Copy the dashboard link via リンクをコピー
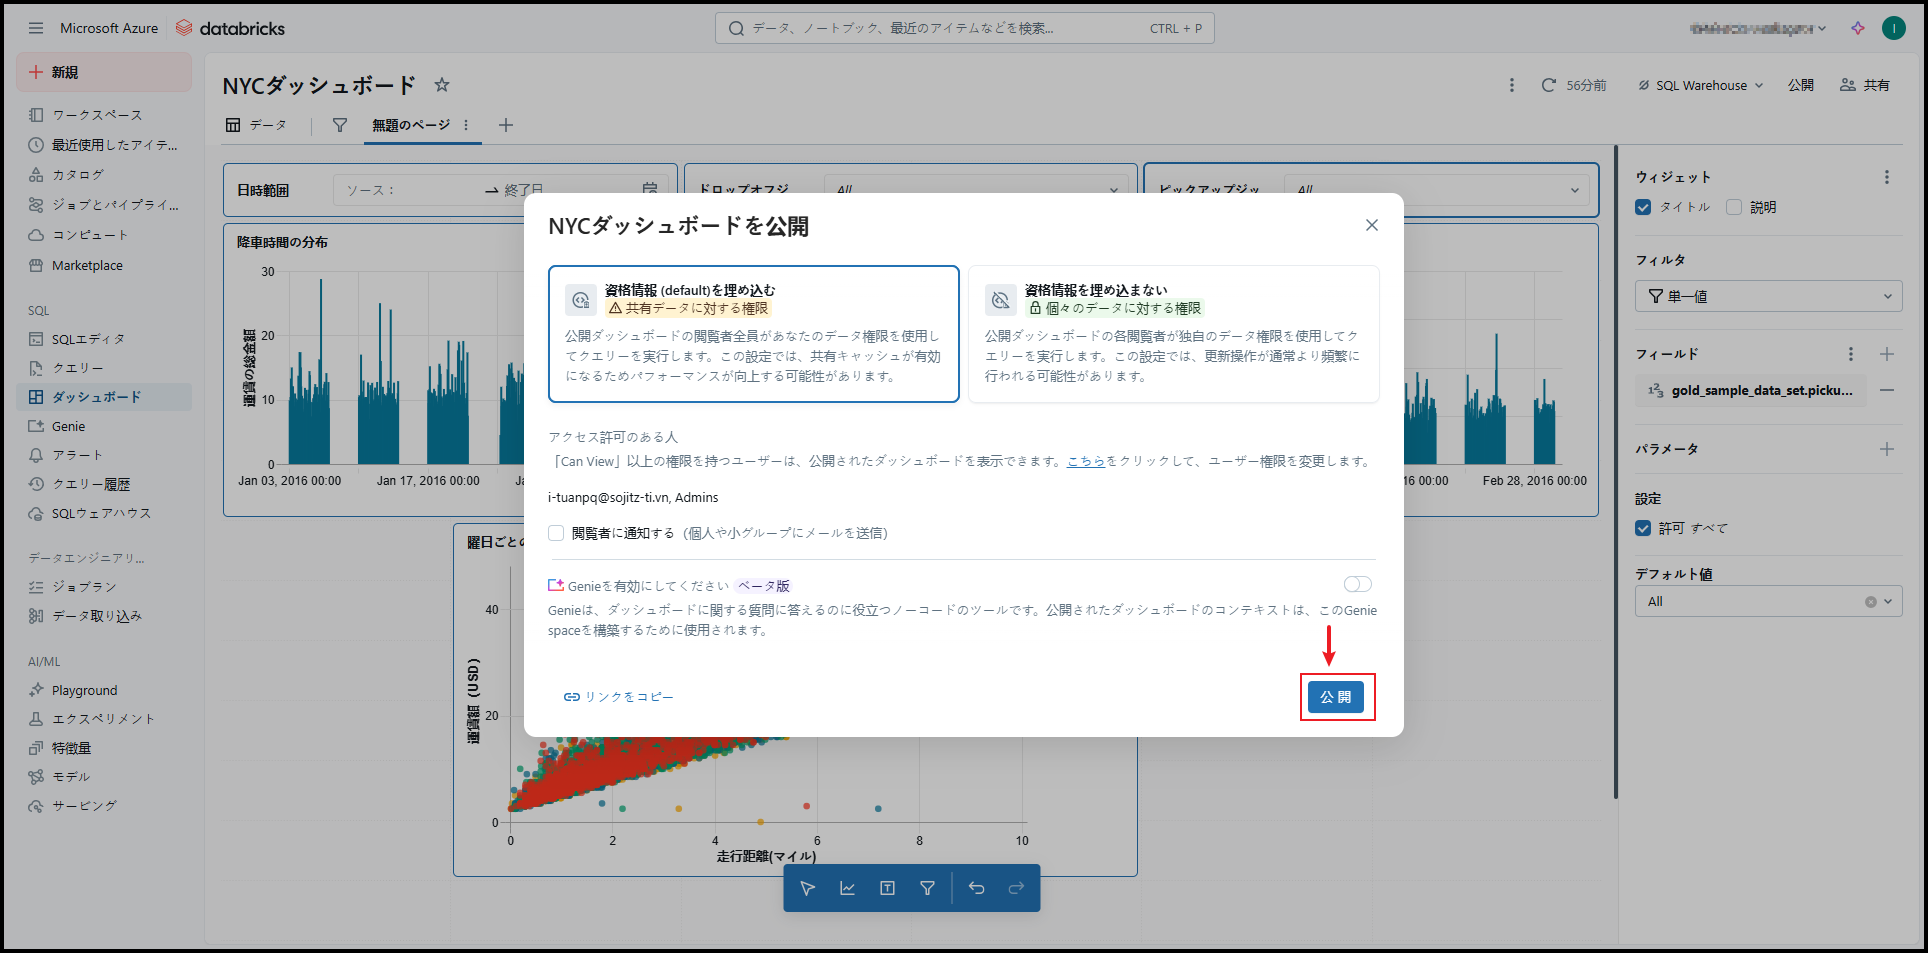Screen dimensions: 1928x953 [x=619, y=697]
